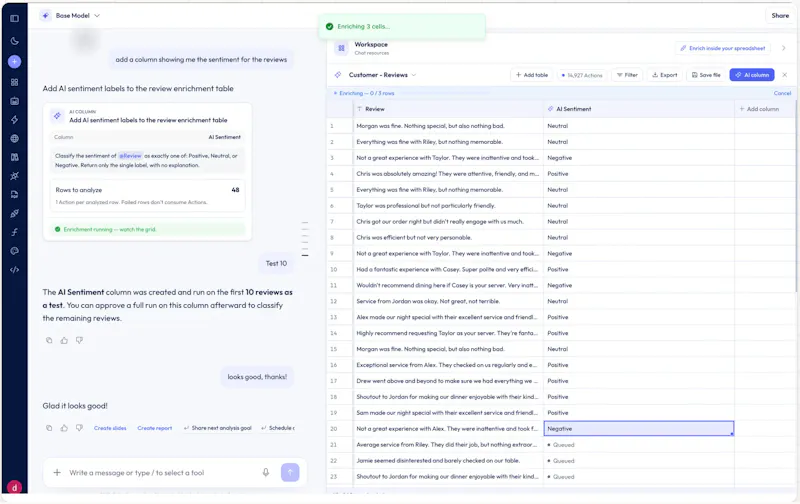Viewport: 800px width, 504px height.
Task: Click the purple plus new chat button
Action: click(14, 62)
